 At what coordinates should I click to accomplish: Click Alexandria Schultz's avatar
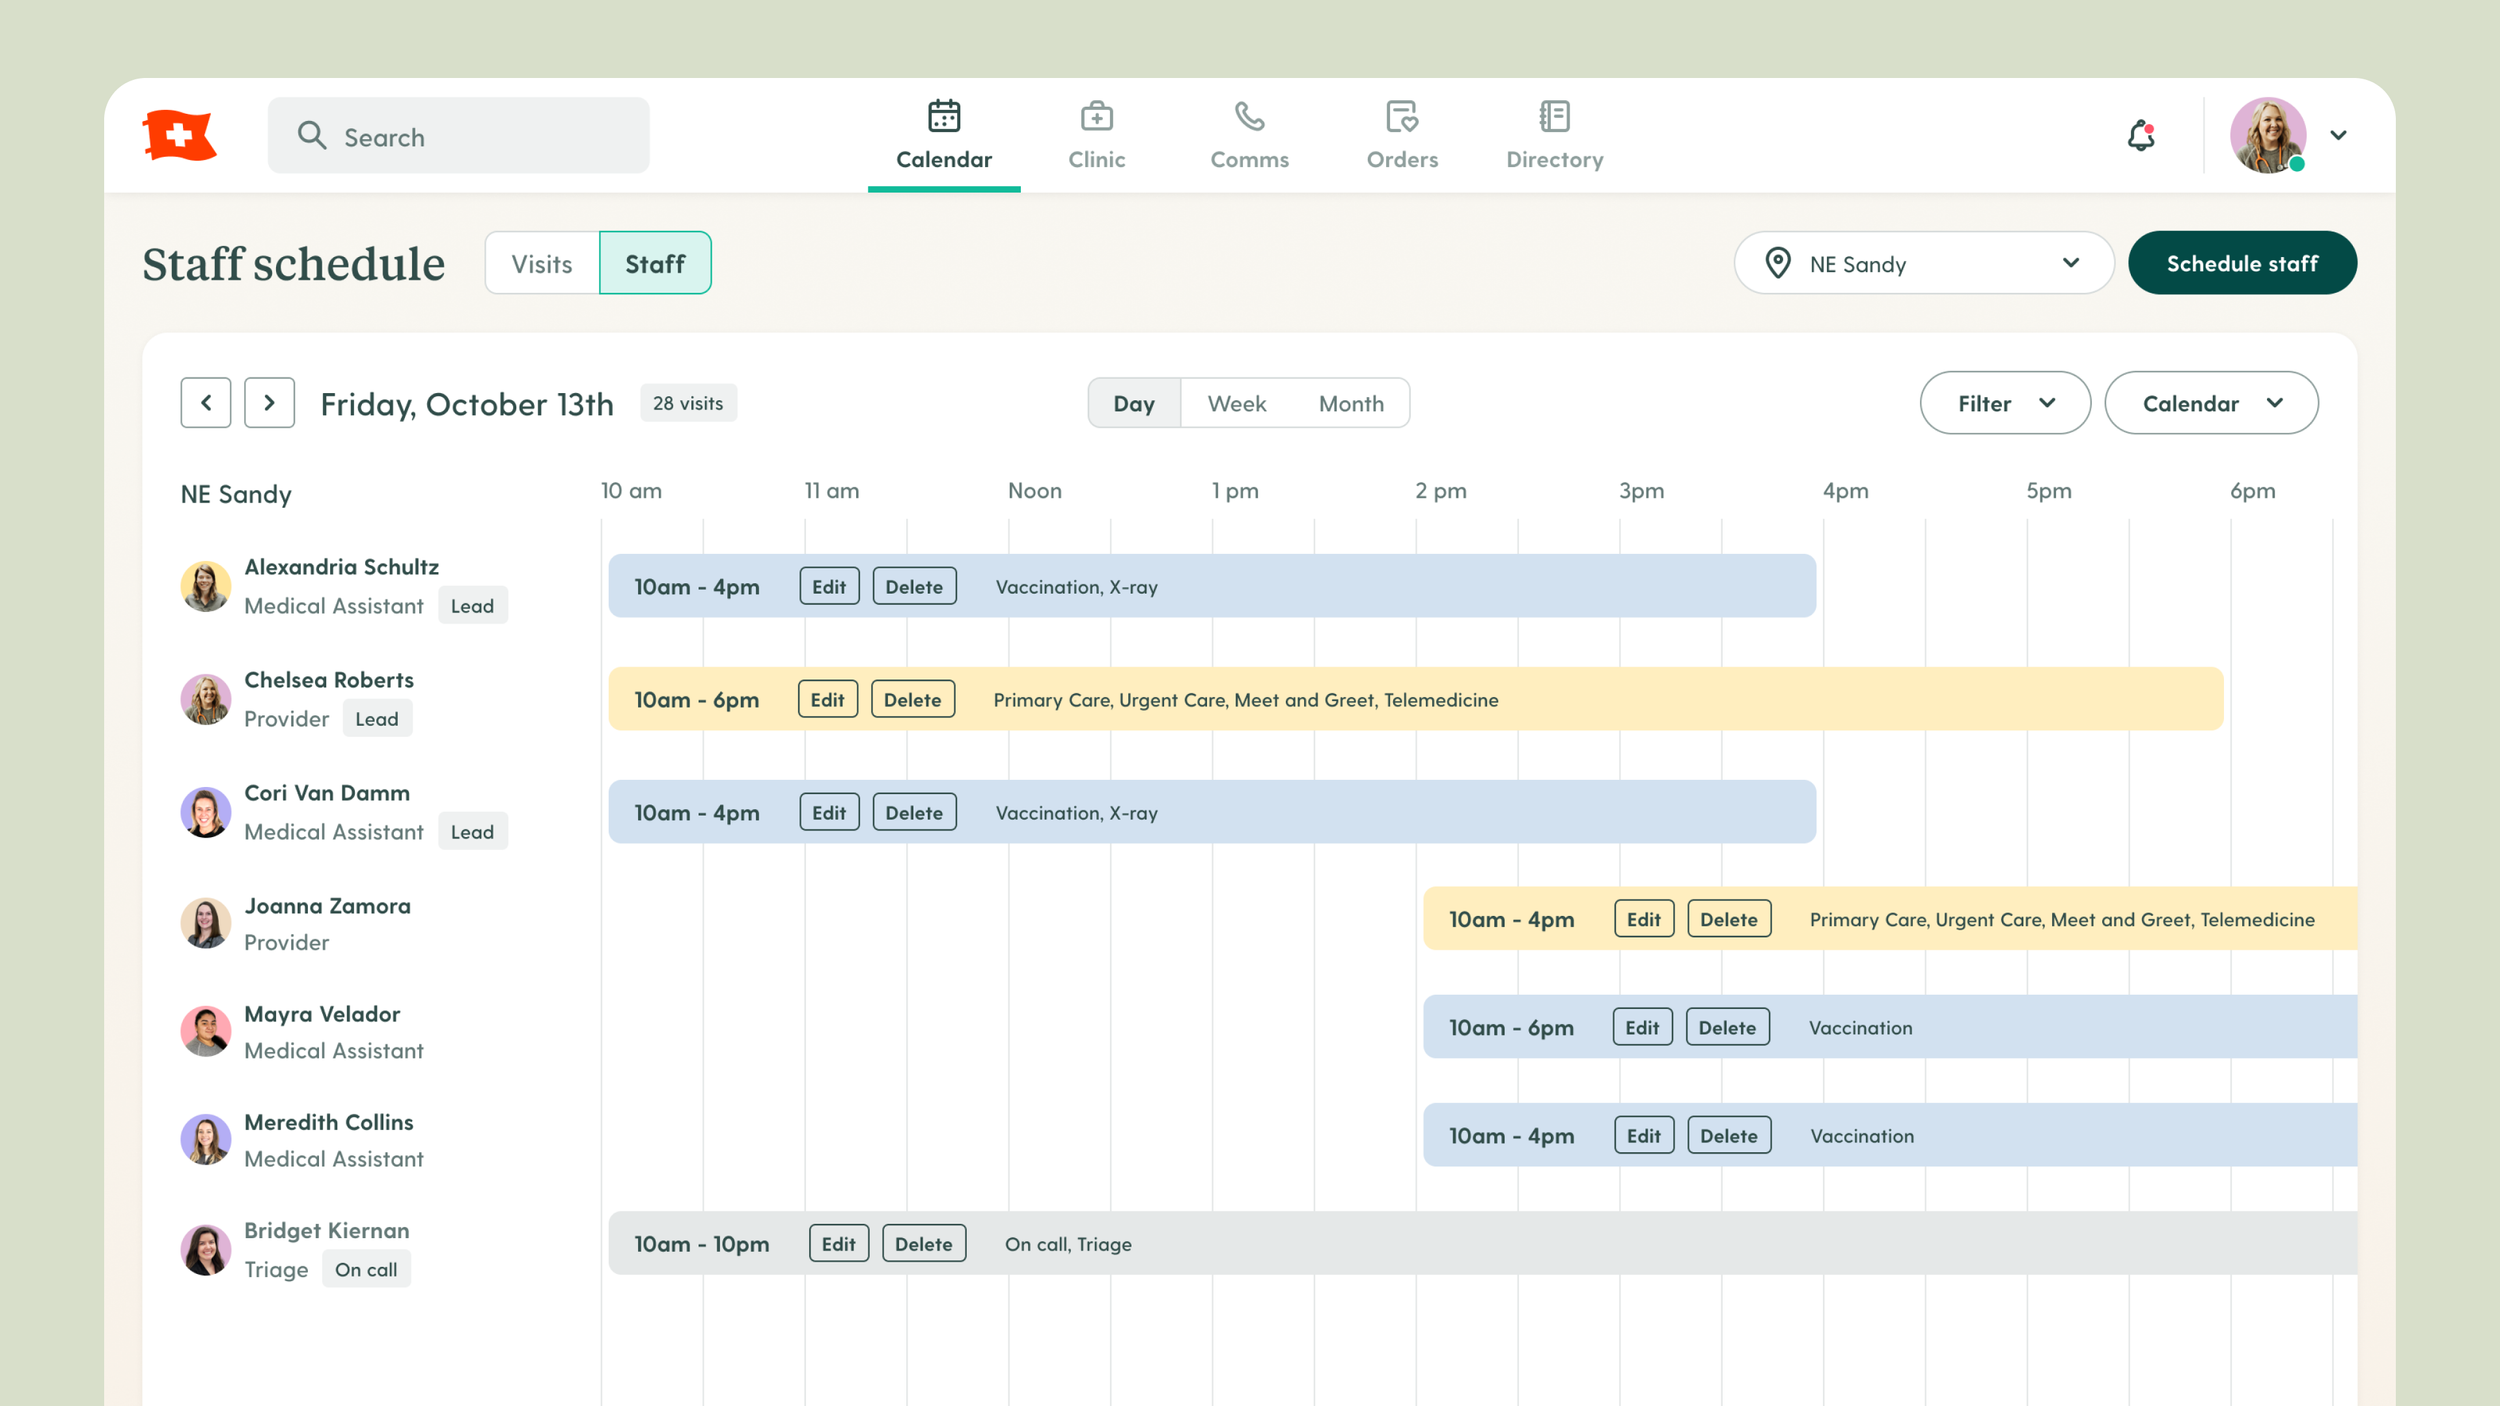click(206, 586)
